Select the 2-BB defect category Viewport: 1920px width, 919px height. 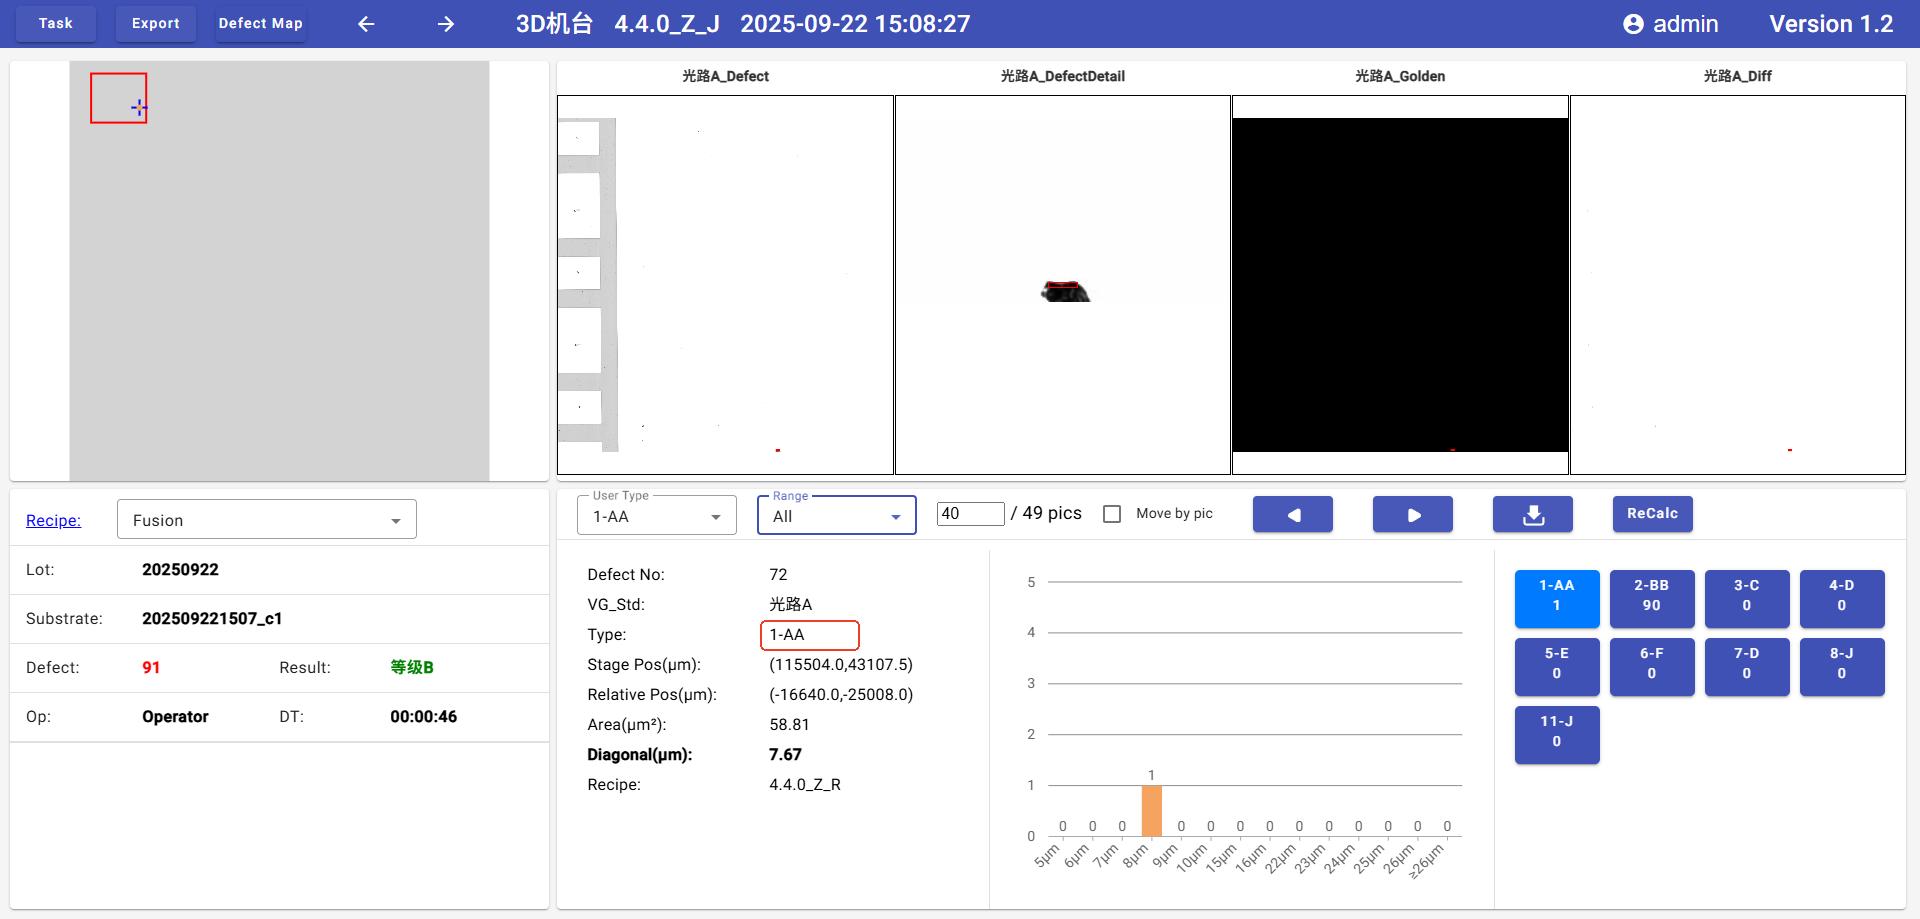pyautogui.click(x=1651, y=596)
